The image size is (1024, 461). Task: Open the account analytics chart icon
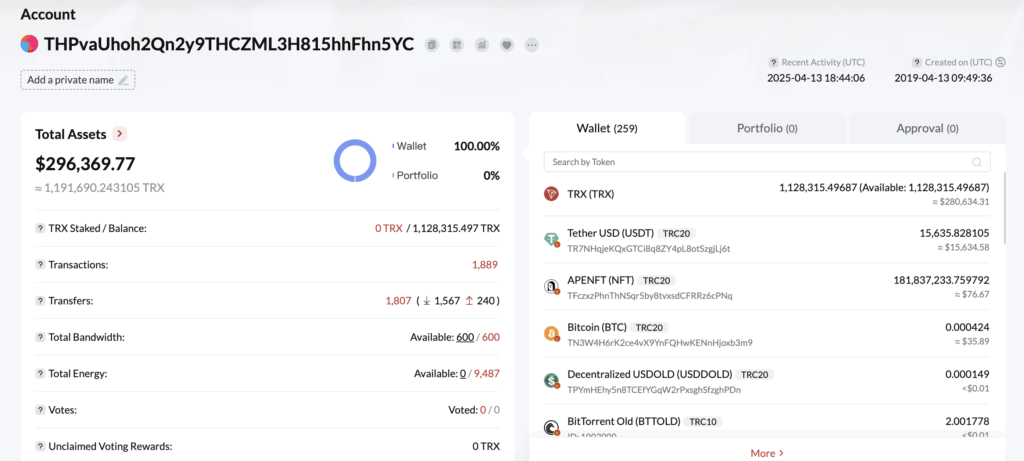[481, 45]
